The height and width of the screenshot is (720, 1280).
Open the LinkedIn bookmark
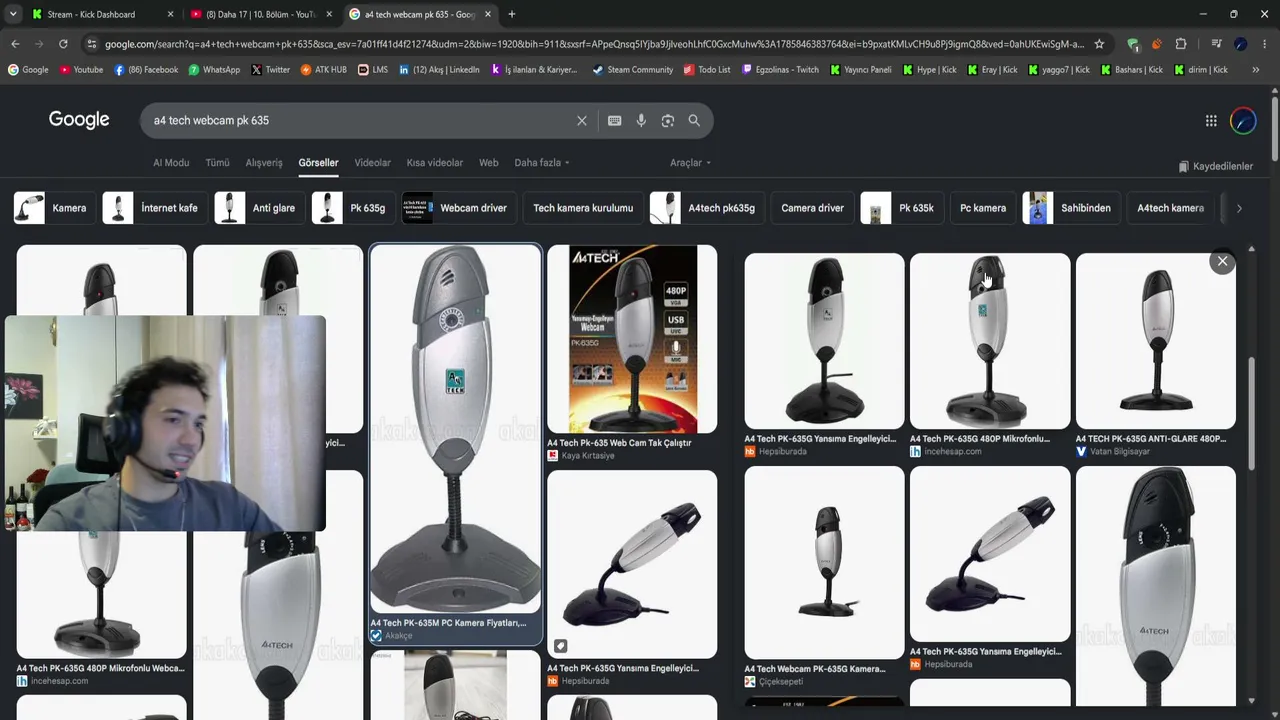439,70
